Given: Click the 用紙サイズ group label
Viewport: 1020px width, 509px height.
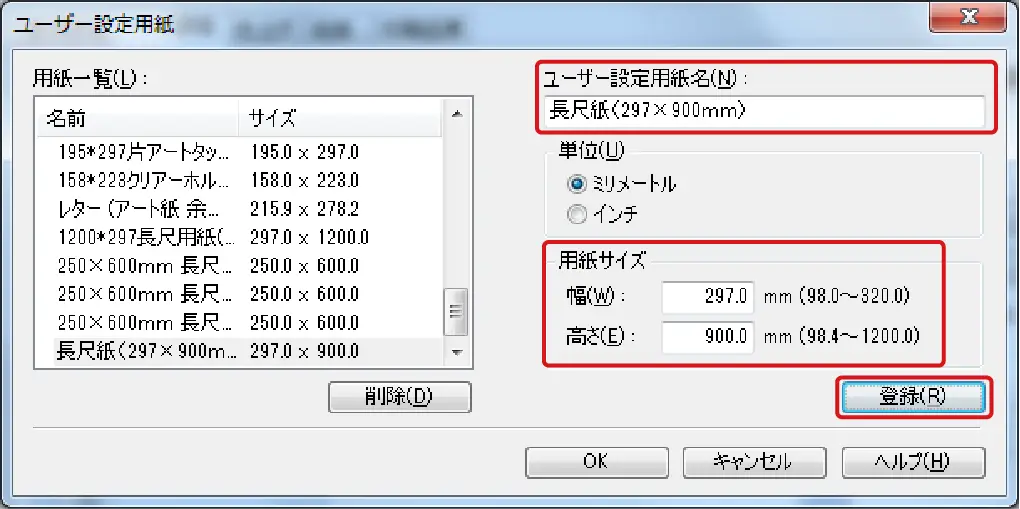Looking at the screenshot, I should coord(602,260).
